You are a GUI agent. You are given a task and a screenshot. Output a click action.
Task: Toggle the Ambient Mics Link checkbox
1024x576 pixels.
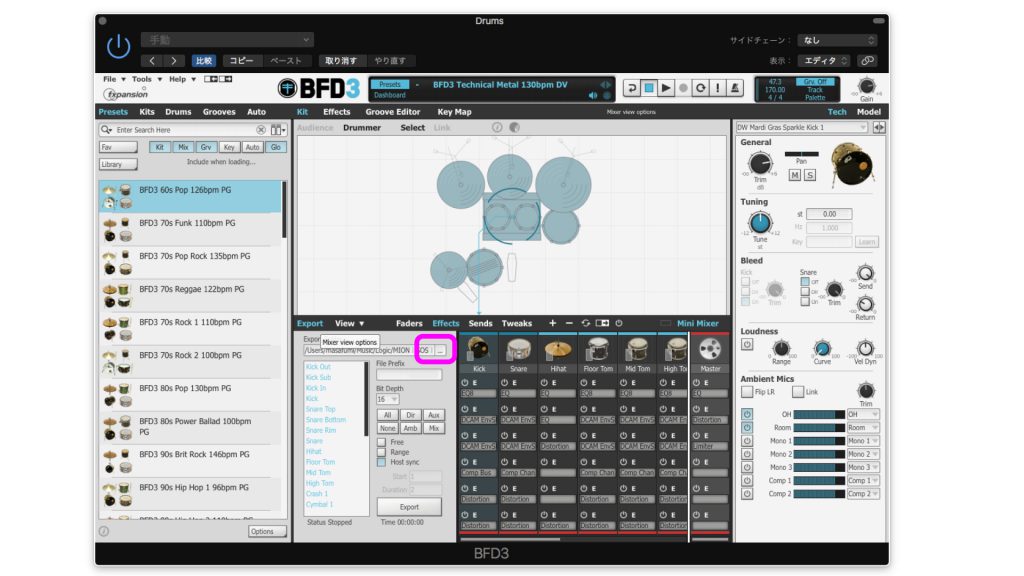coord(797,392)
